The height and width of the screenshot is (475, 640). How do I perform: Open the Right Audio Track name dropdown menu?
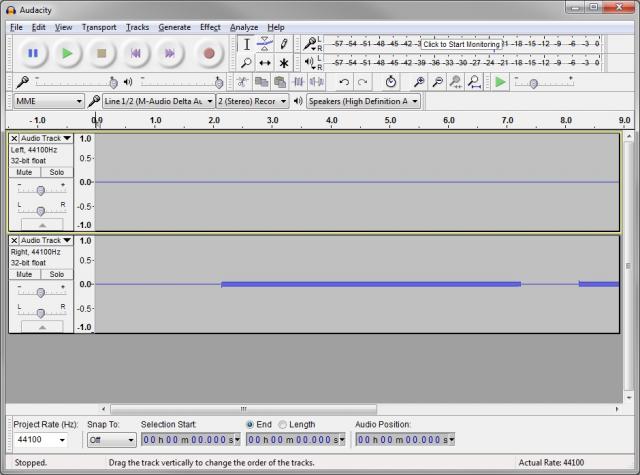[46, 240]
